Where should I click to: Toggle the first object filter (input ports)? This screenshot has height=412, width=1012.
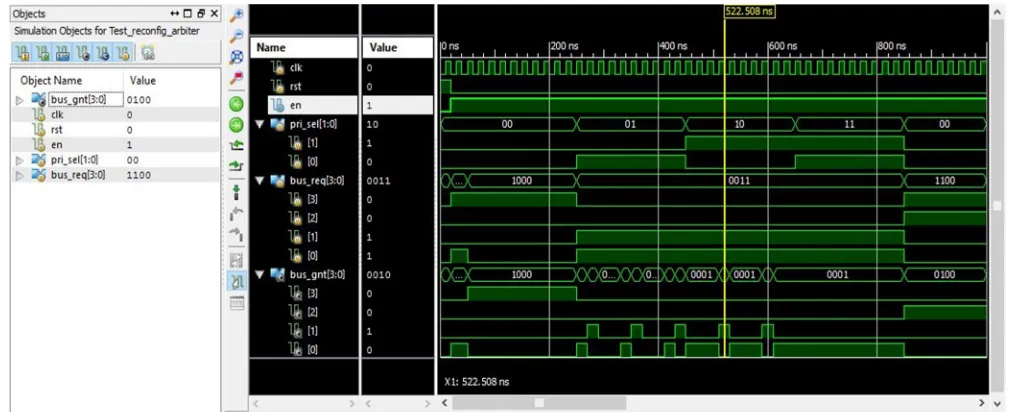(22, 54)
